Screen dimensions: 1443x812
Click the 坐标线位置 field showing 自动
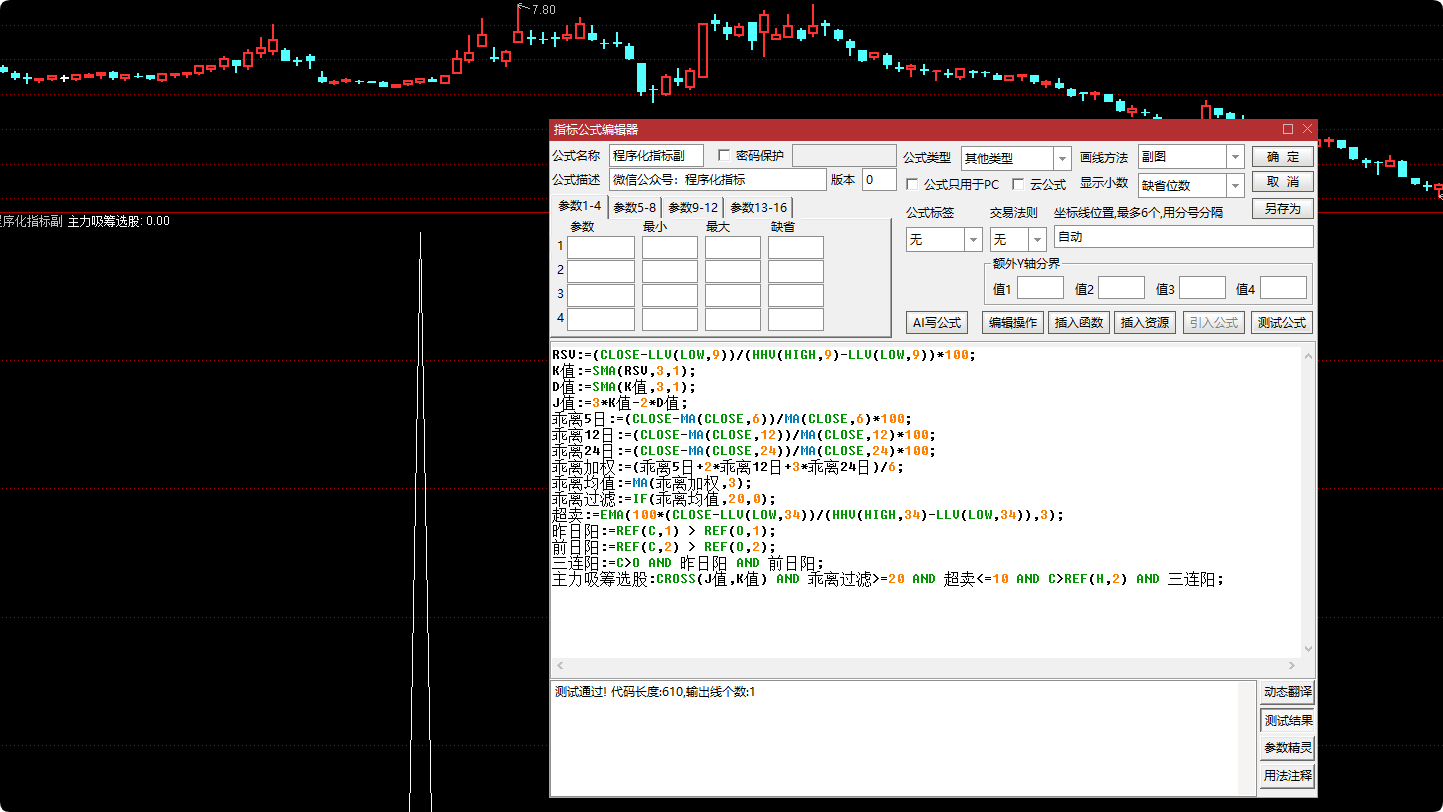pyautogui.click(x=1183, y=237)
